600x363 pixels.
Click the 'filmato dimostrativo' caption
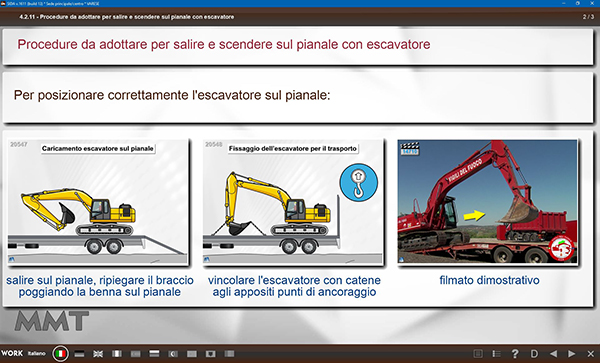pyautogui.click(x=489, y=280)
